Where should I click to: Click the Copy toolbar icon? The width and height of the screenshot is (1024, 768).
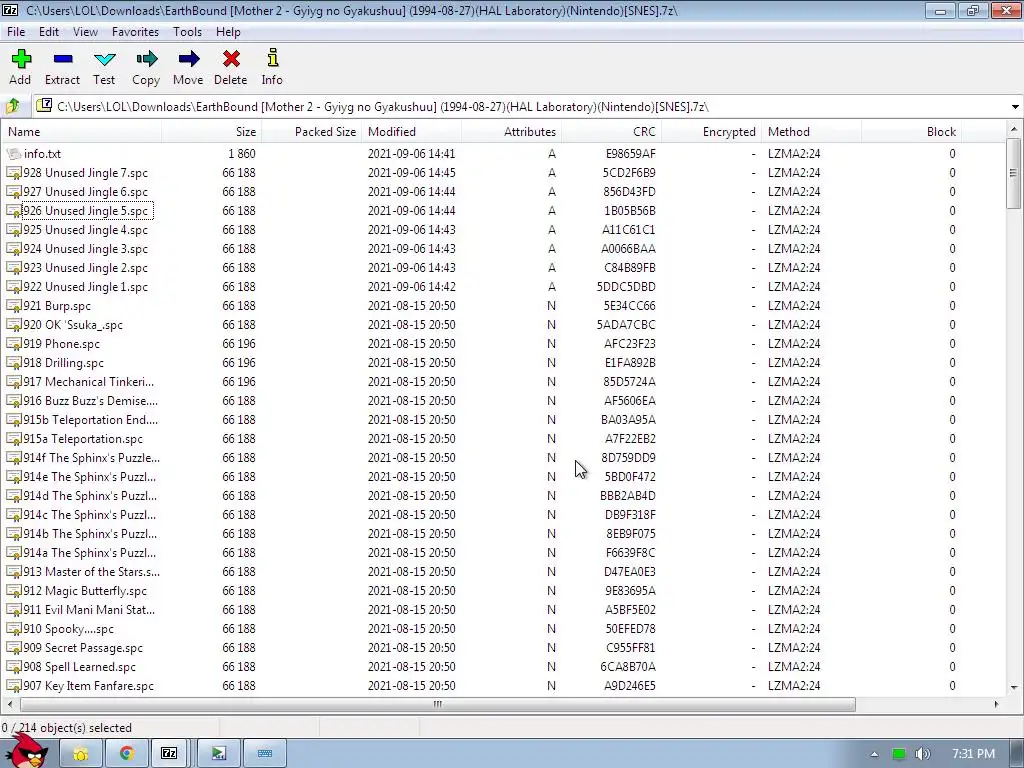tap(146, 59)
